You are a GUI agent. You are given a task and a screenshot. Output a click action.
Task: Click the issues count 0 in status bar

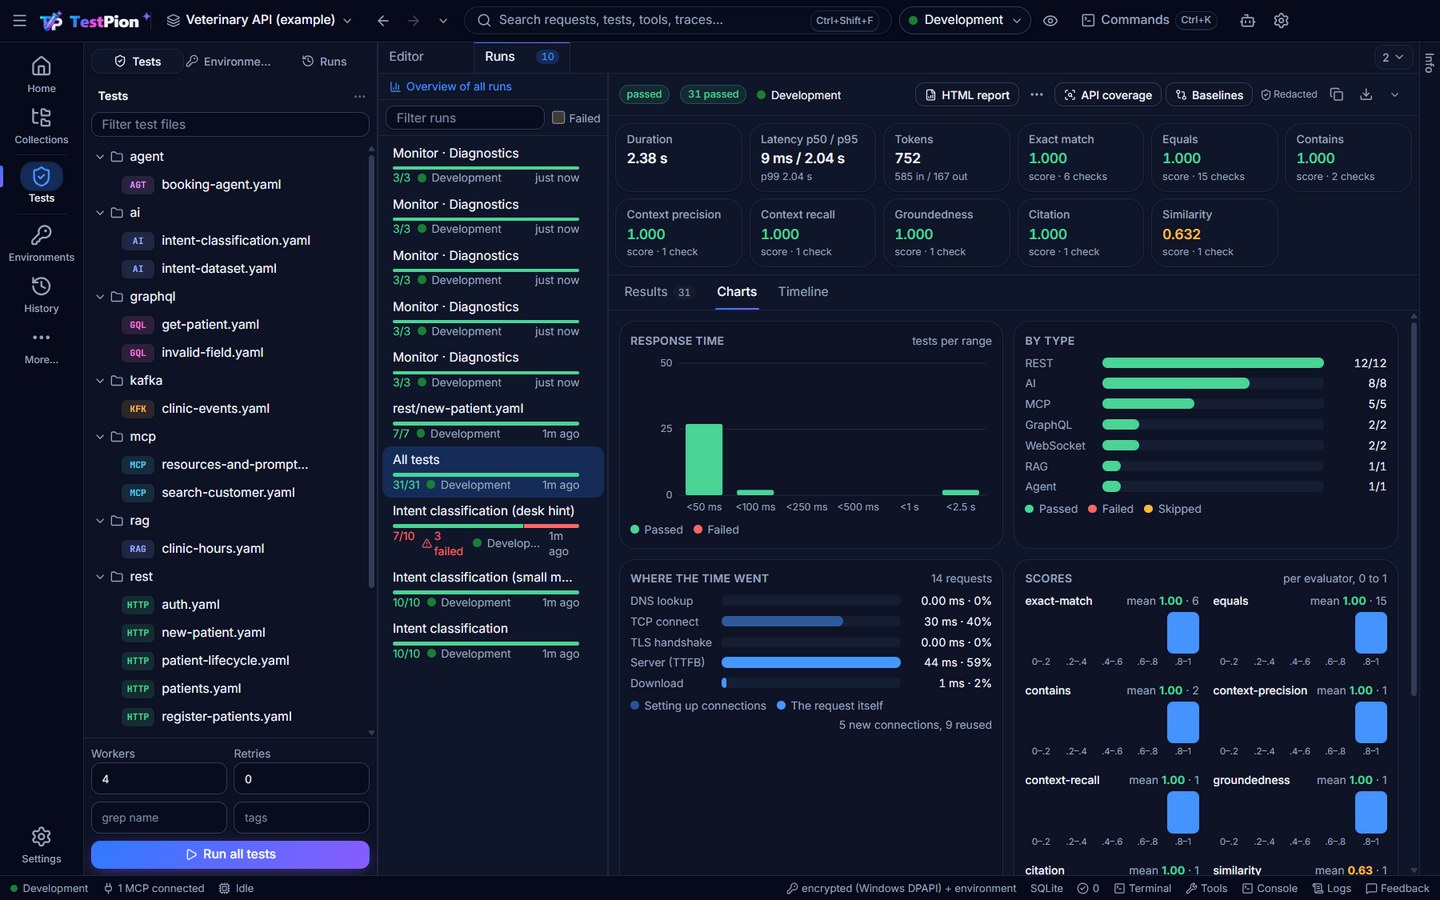(x=1088, y=888)
